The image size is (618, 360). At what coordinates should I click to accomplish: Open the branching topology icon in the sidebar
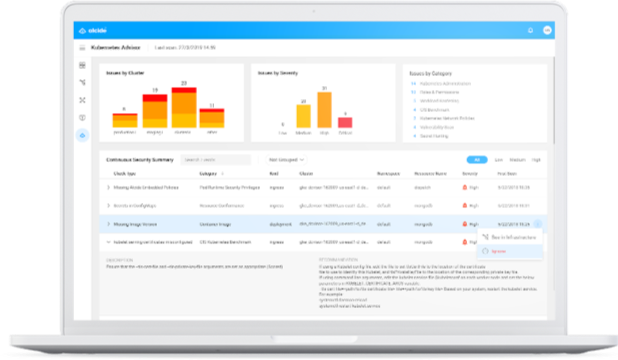coord(82,82)
